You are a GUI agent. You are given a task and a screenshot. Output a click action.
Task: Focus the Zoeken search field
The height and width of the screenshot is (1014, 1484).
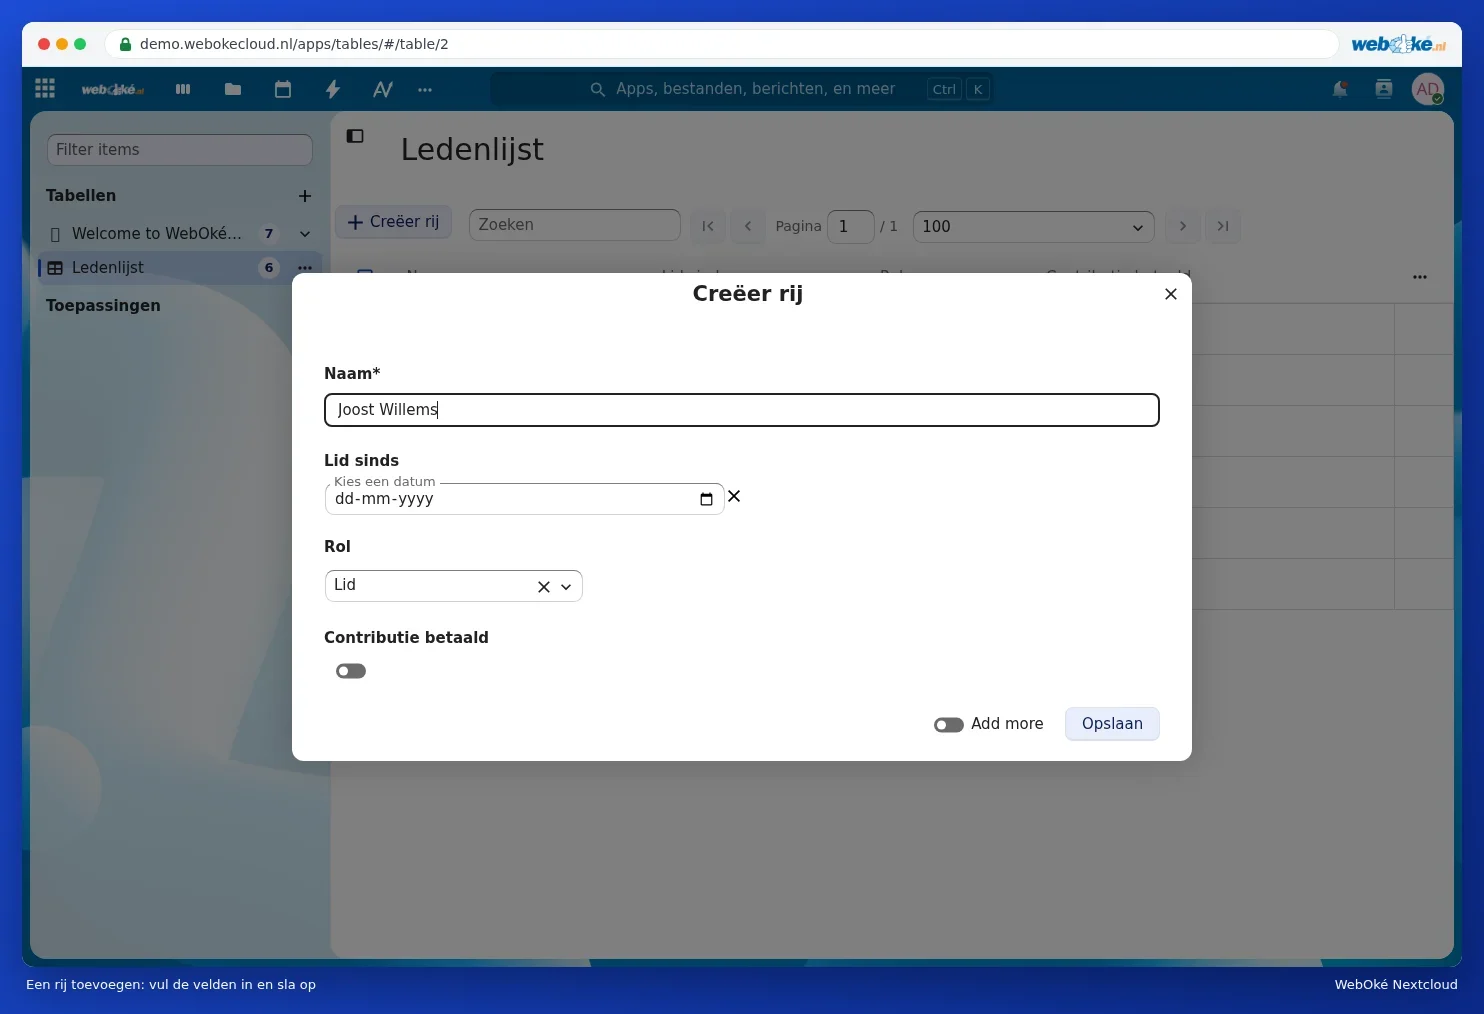click(575, 225)
